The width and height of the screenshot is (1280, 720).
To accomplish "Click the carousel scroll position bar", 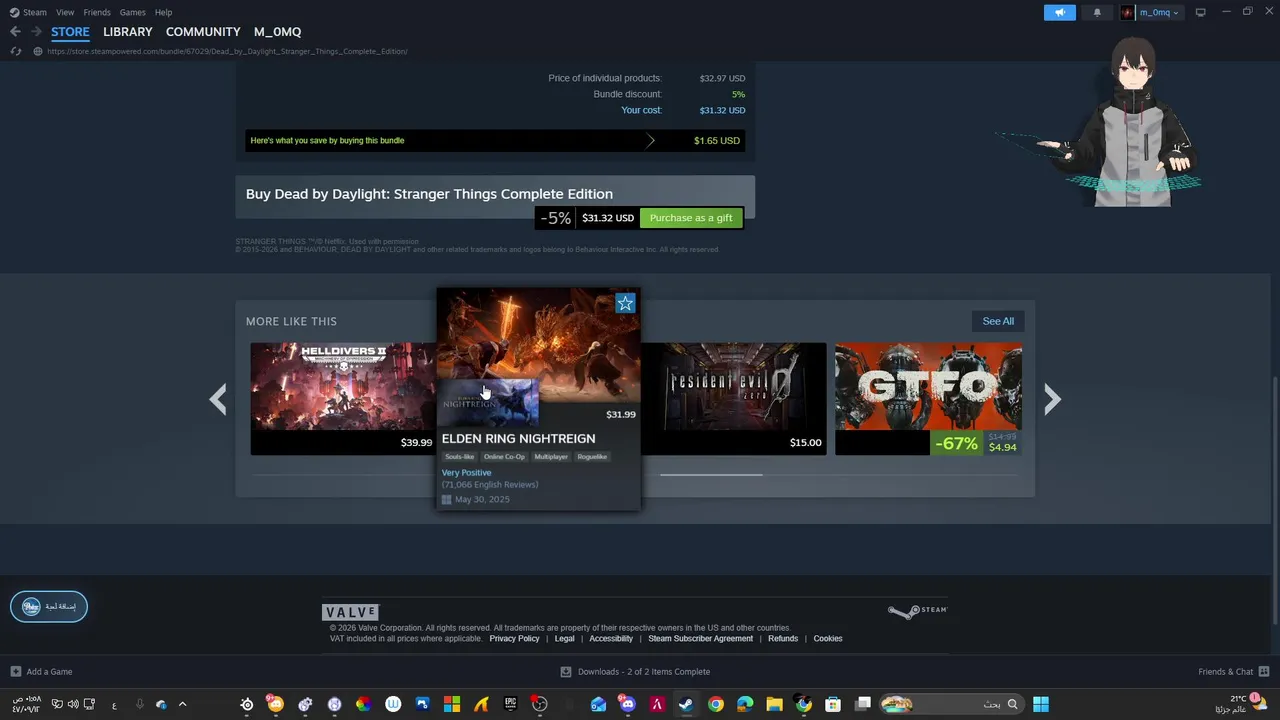I will pos(711,475).
